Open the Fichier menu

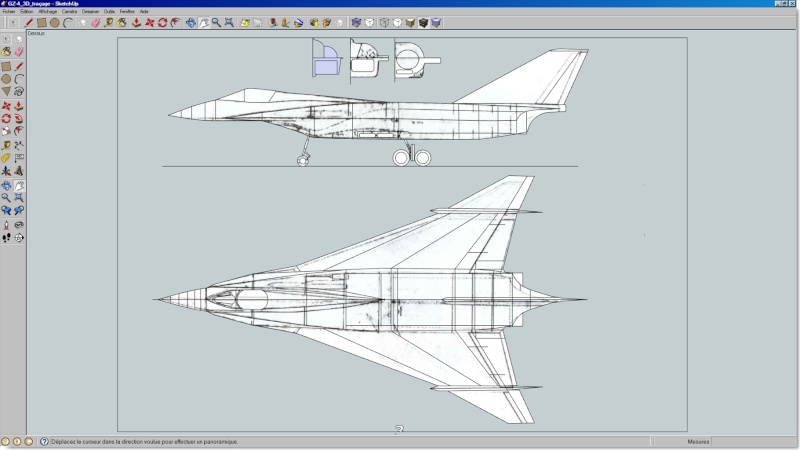(9, 11)
